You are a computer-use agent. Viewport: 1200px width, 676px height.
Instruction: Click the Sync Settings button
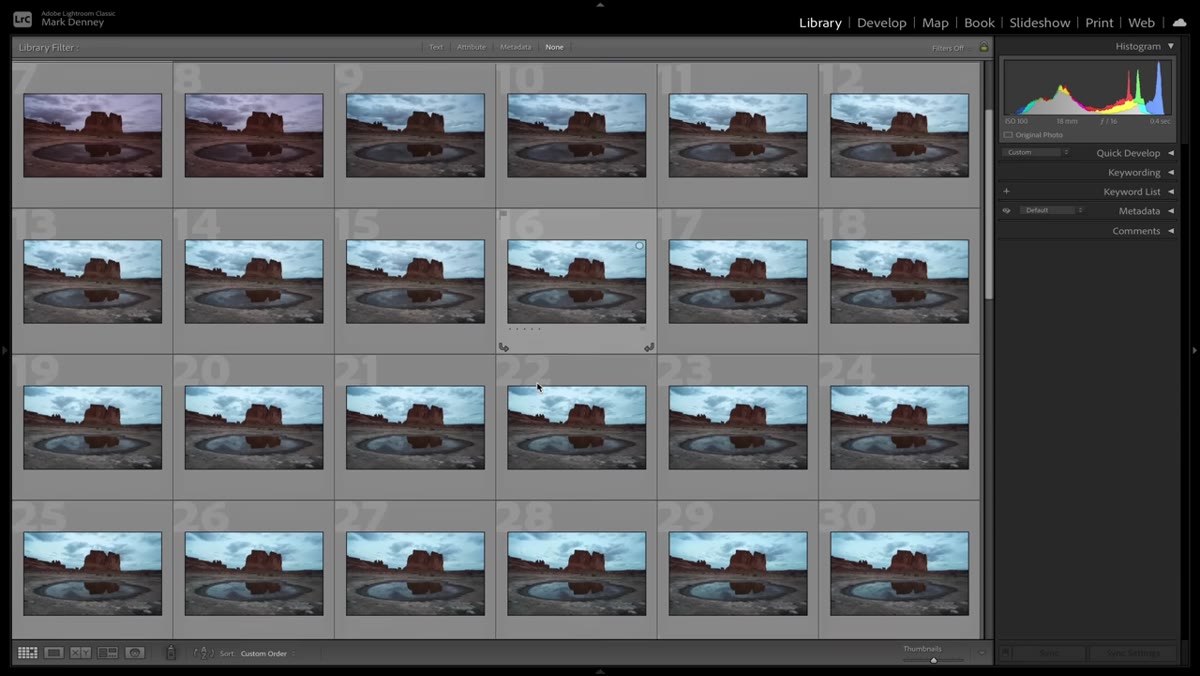click(1133, 653)
